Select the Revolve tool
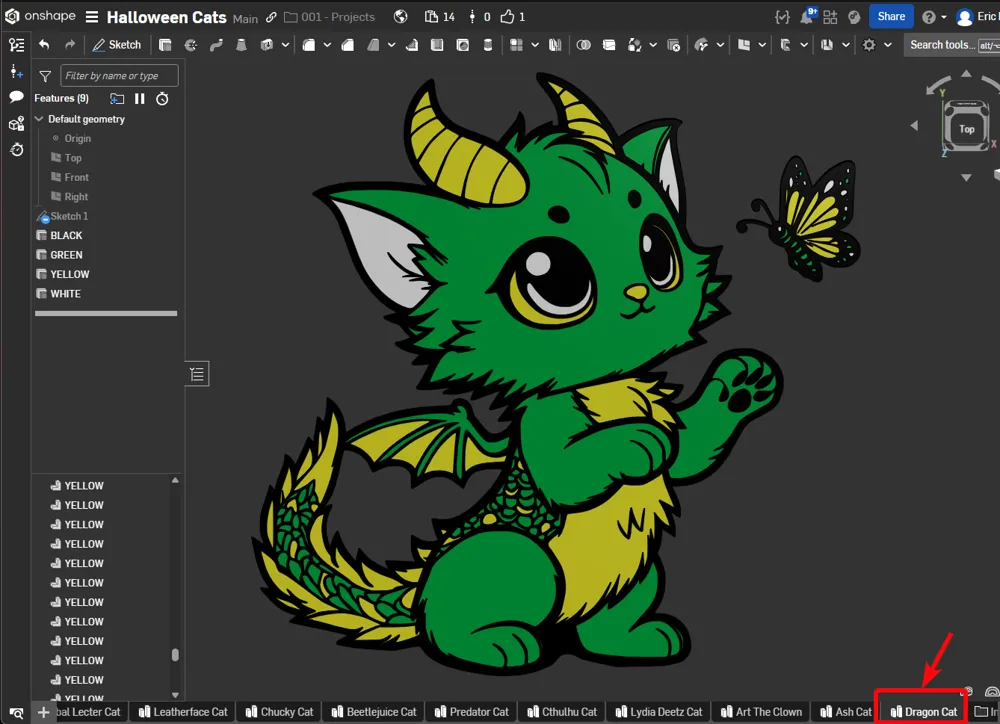Screen dimensions: 1000x724 tap(191, 45)
